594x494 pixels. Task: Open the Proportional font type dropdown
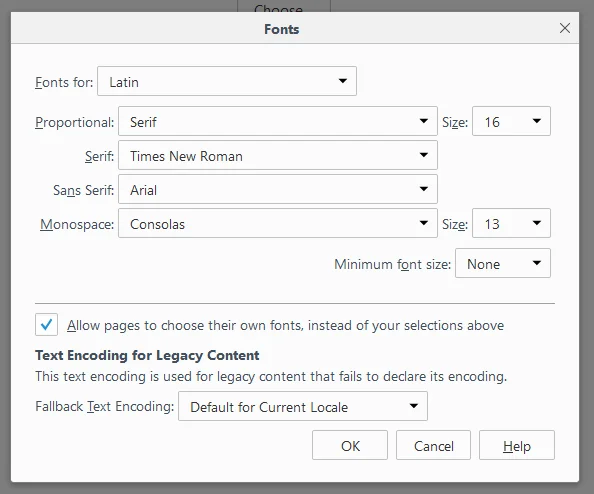278,121
